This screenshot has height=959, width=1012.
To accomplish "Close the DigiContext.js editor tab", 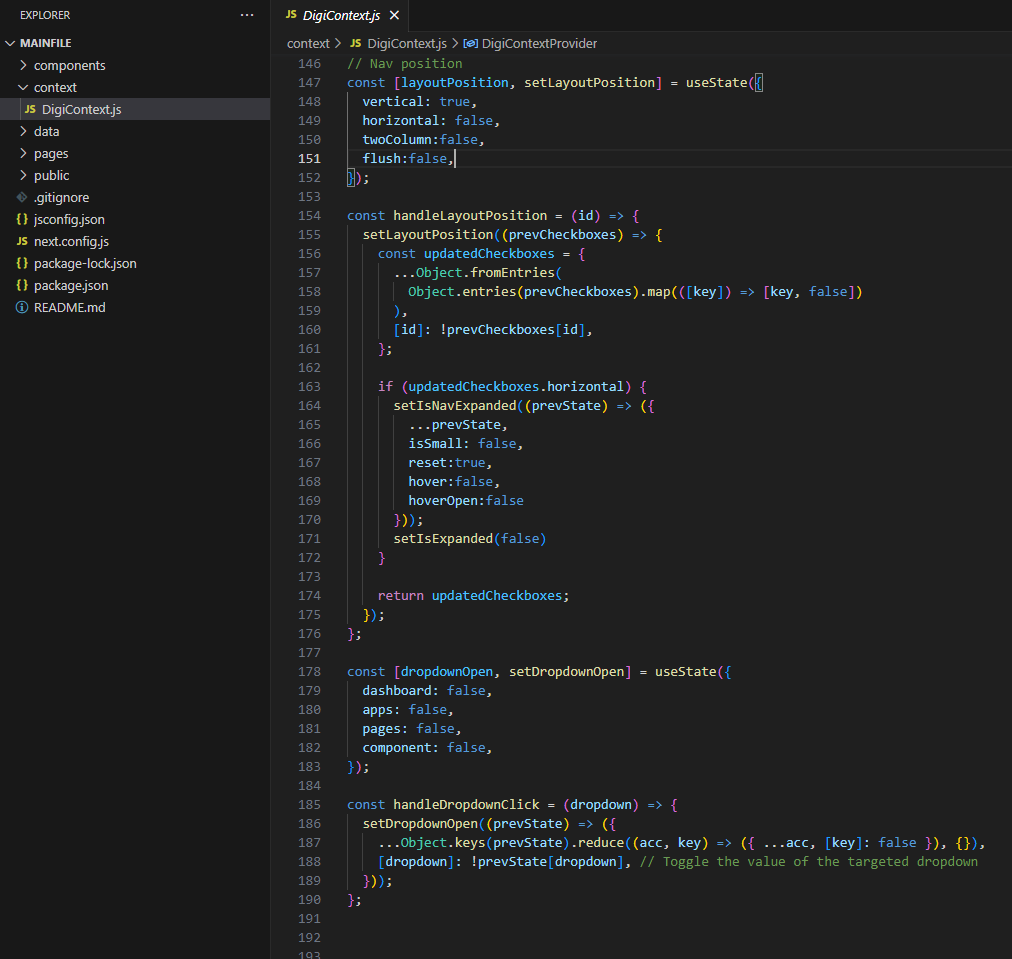I will pos(394,16).
